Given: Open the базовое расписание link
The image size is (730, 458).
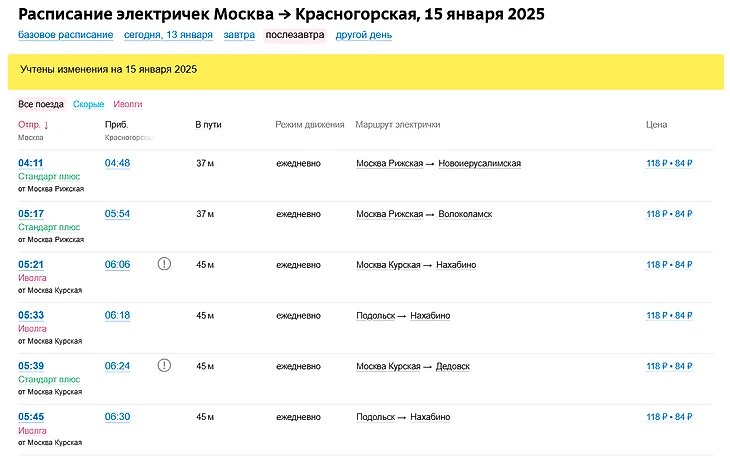Looking at the screenshot, I should coord(65,35).
